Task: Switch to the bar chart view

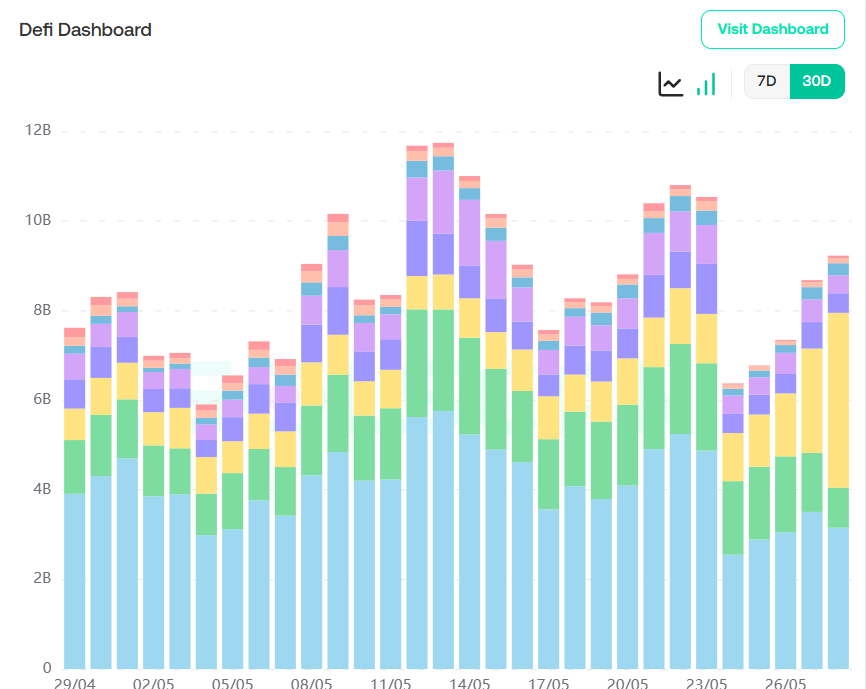Action: click(x=706, y=83)
